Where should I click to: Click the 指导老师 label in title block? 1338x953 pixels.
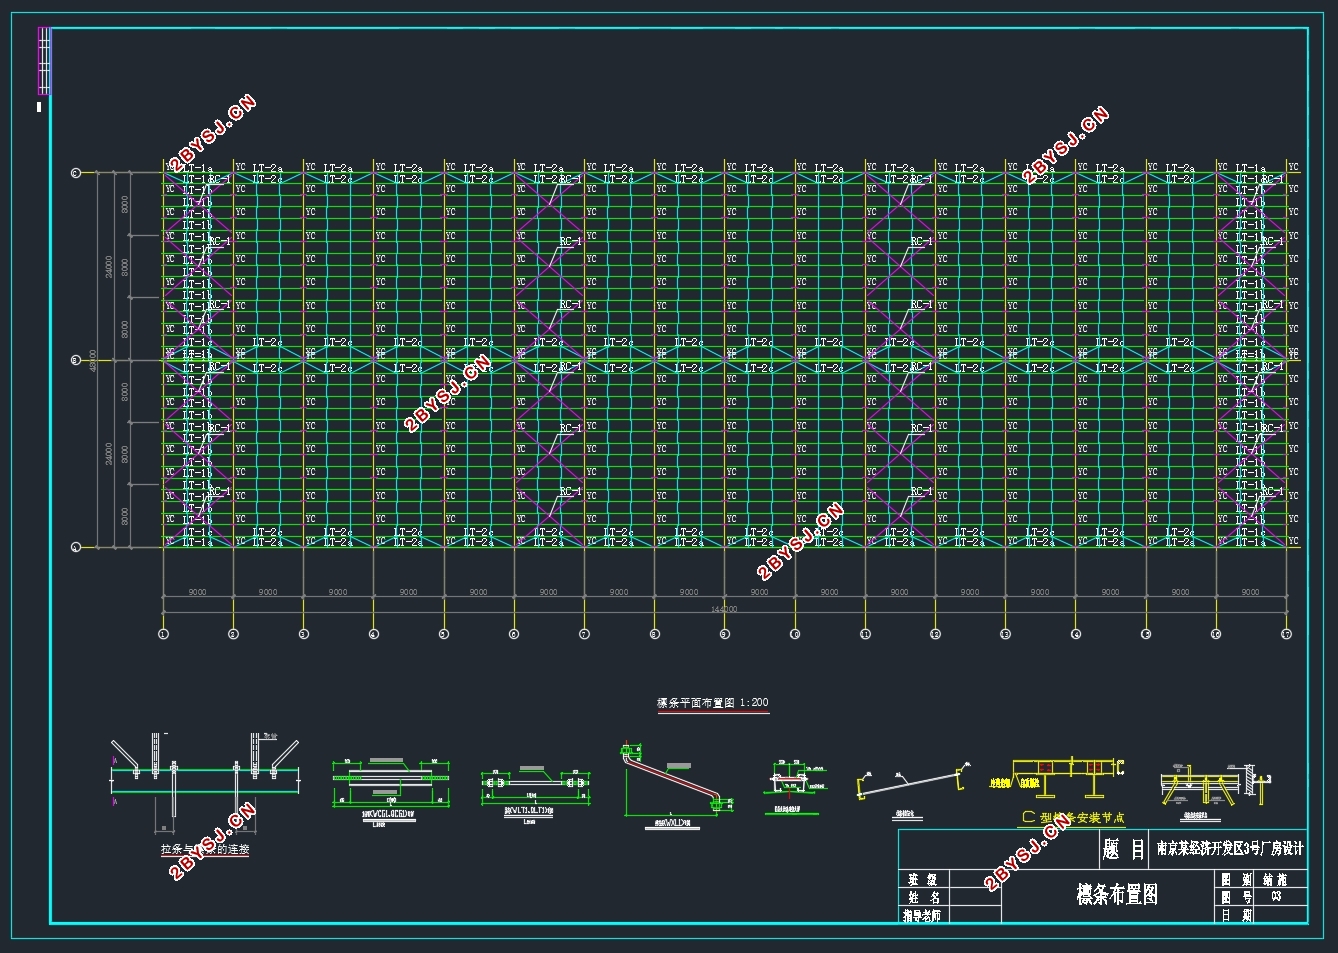click(x=922, y=914)
